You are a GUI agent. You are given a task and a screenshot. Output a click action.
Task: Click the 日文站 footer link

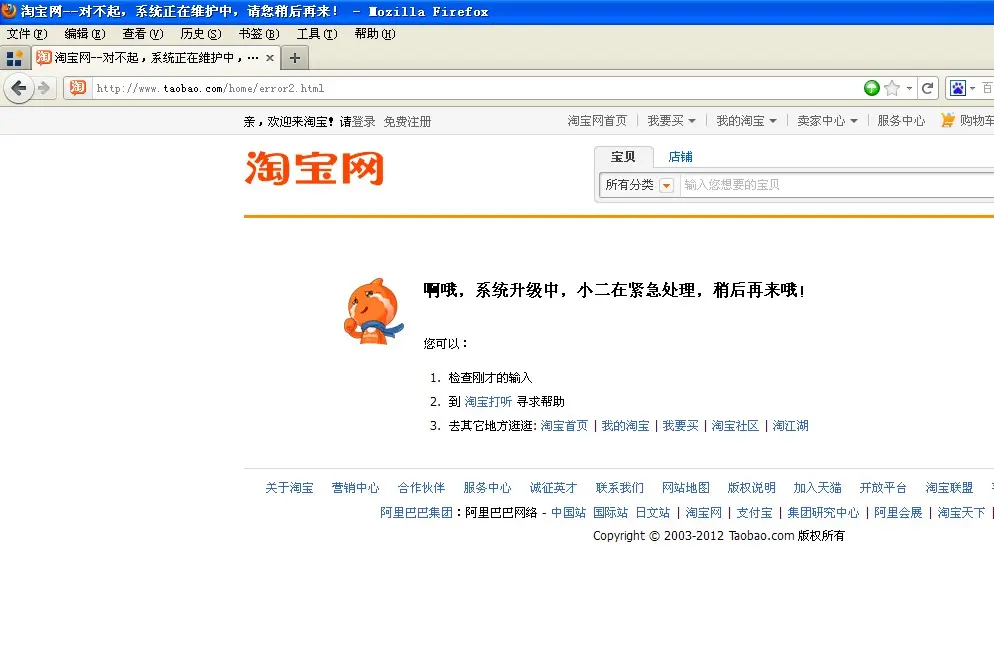[653, 513]
